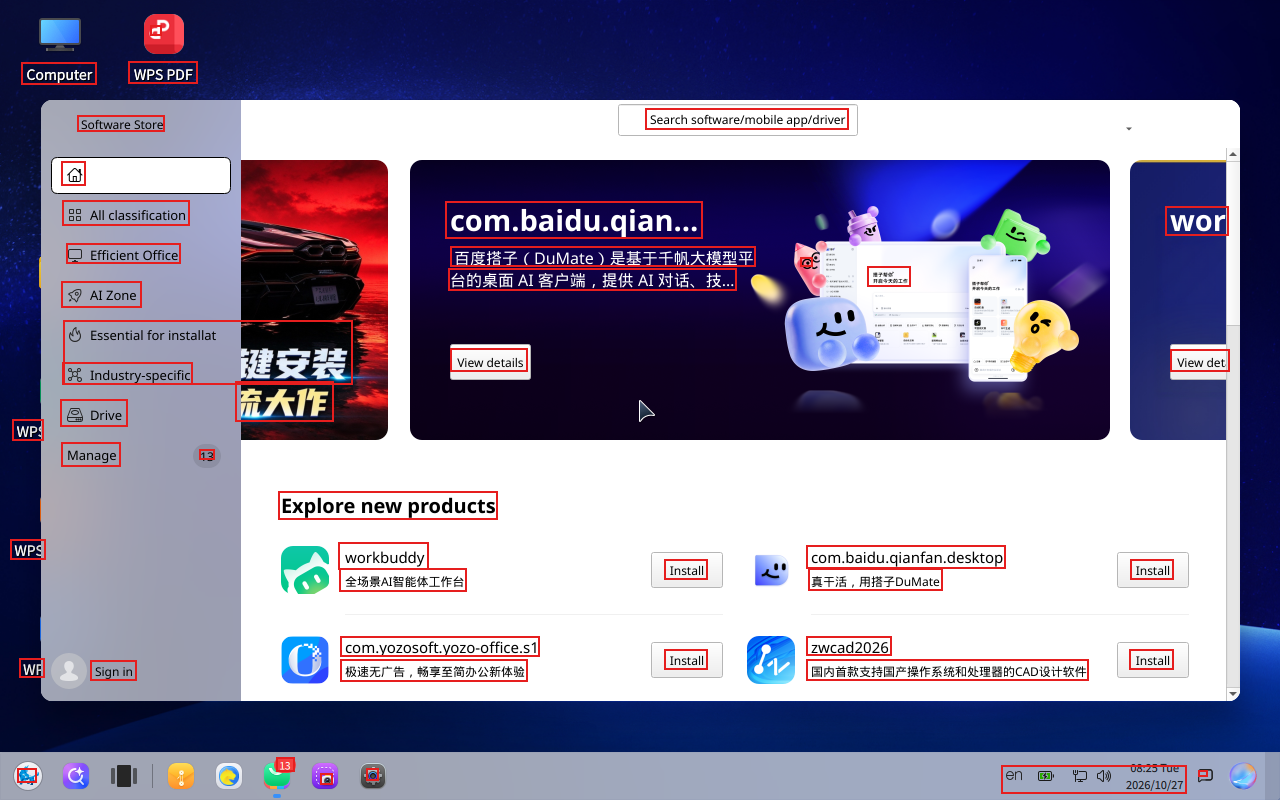
Task: Select Essential for installation category
Action: (141, 335)
